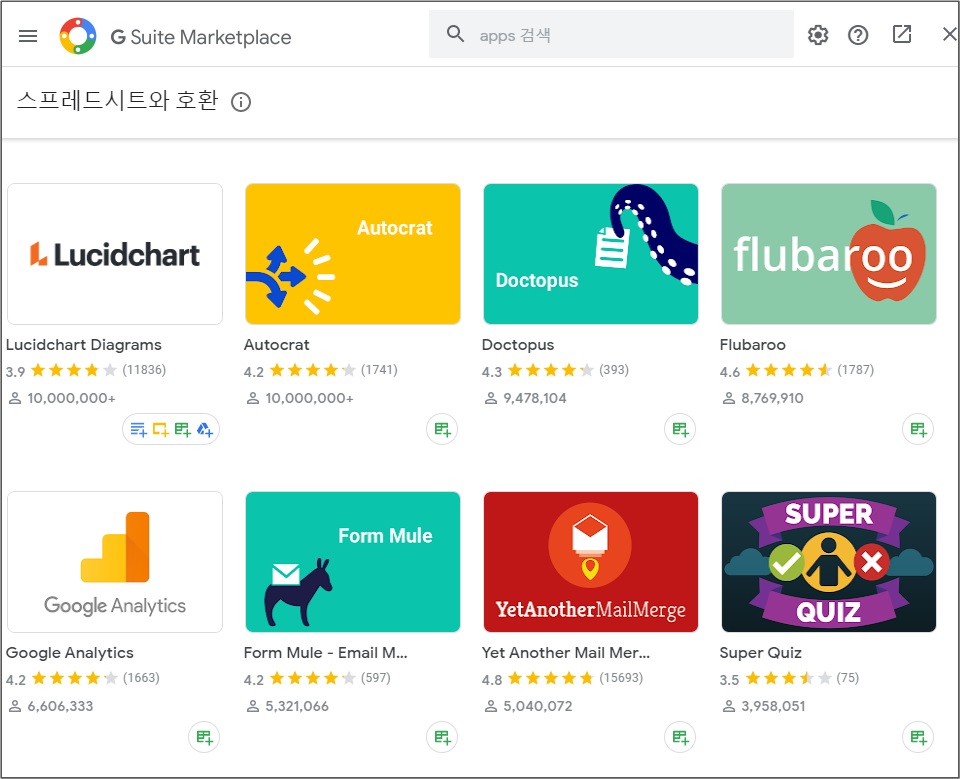Click Doctopus user count 9,478,104
Image resolution: width=961 pixels, height=779 pixels.
click(x=534, y=398)
